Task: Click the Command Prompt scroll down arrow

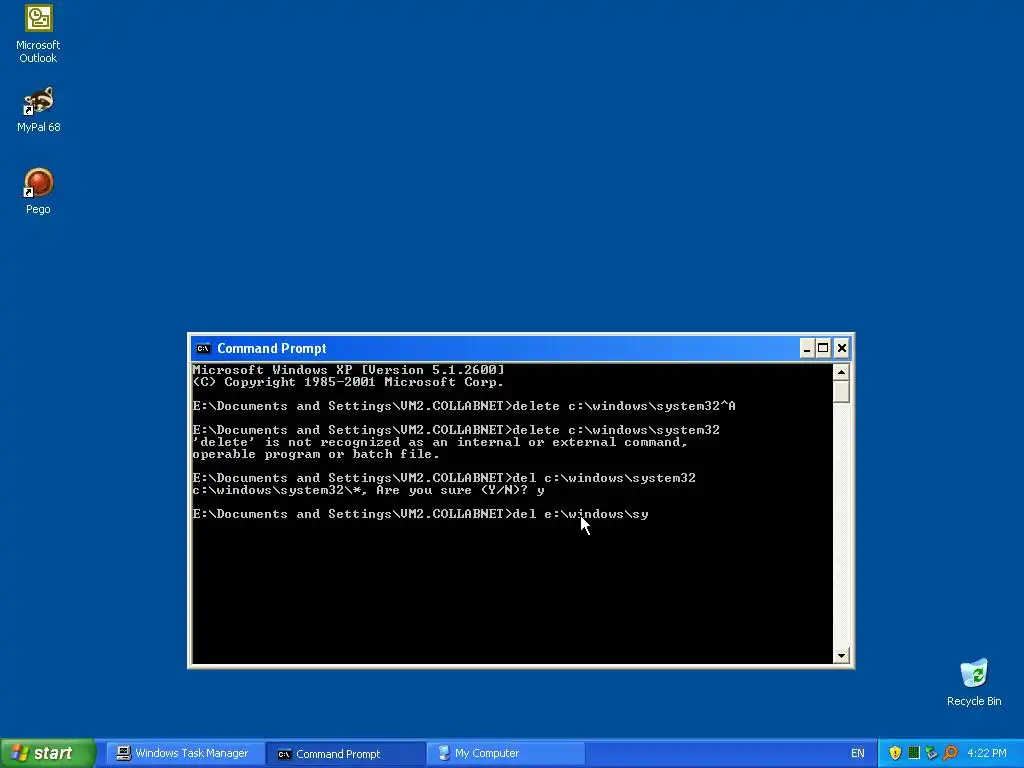Action: [842, 655]
